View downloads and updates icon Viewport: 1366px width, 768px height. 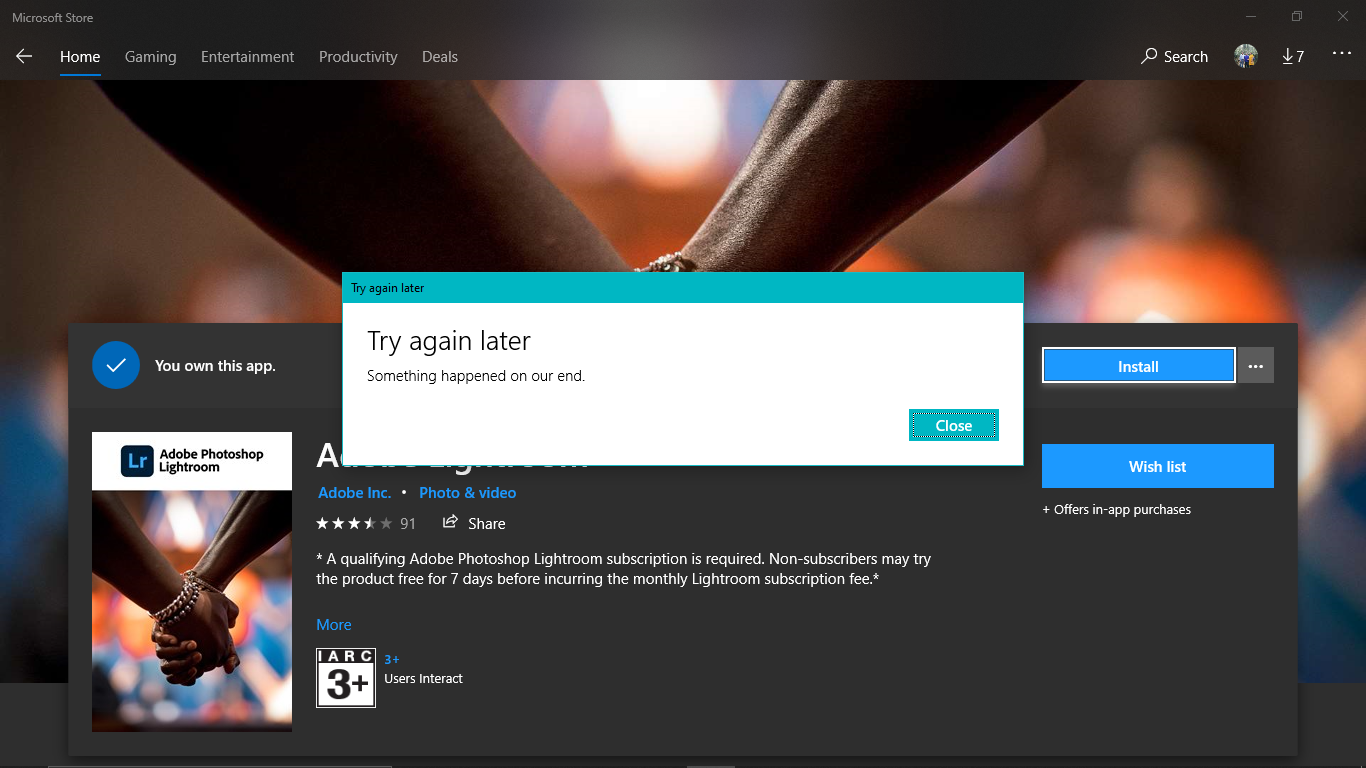(x=1293, y=57)
